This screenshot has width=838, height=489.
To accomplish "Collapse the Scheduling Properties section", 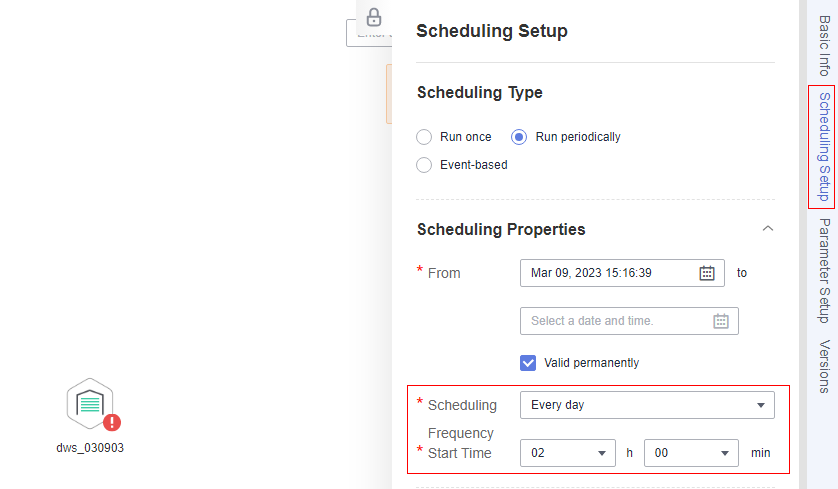I will tap(768, 229).
